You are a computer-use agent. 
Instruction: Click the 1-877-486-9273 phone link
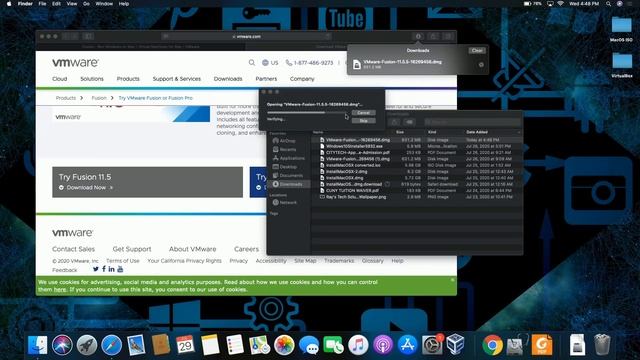(310, 62)
